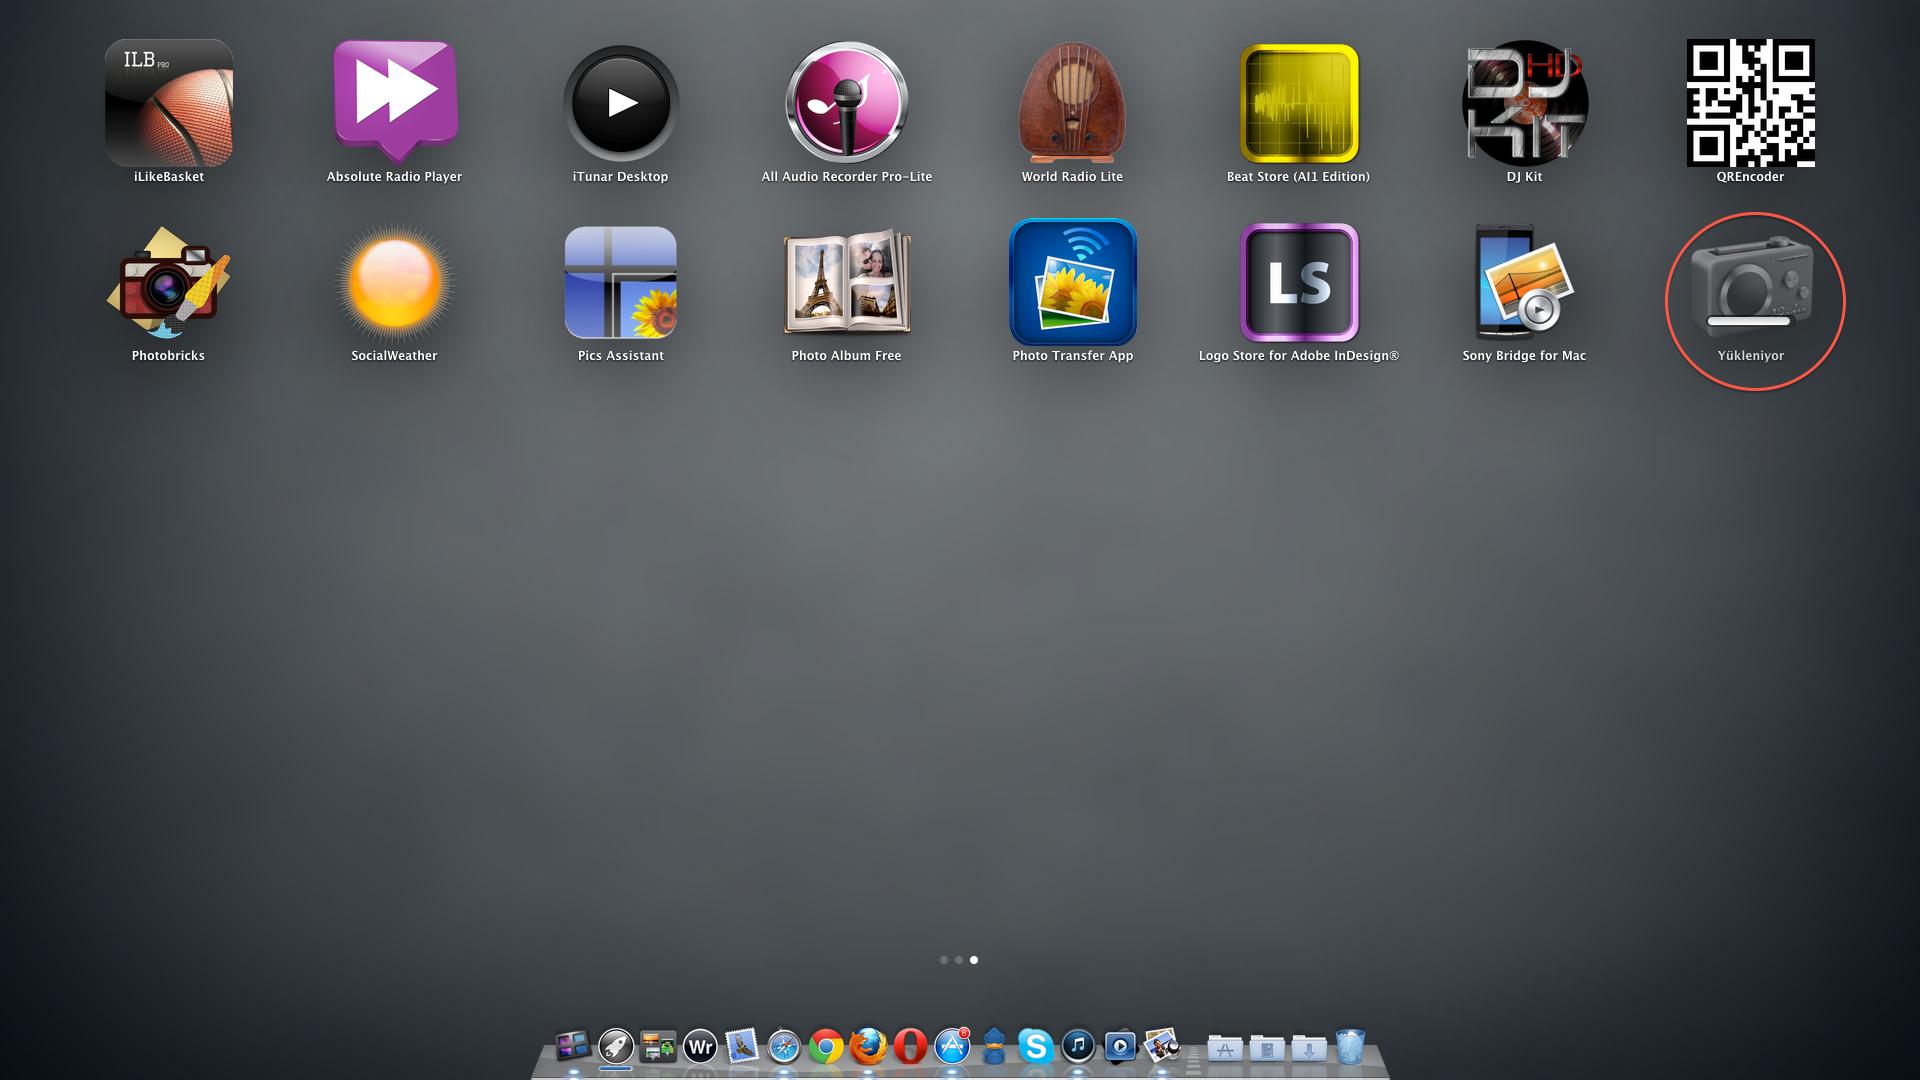
Task: Launch Logo Store for Adobe InDesign
Action: point(1299,283)
